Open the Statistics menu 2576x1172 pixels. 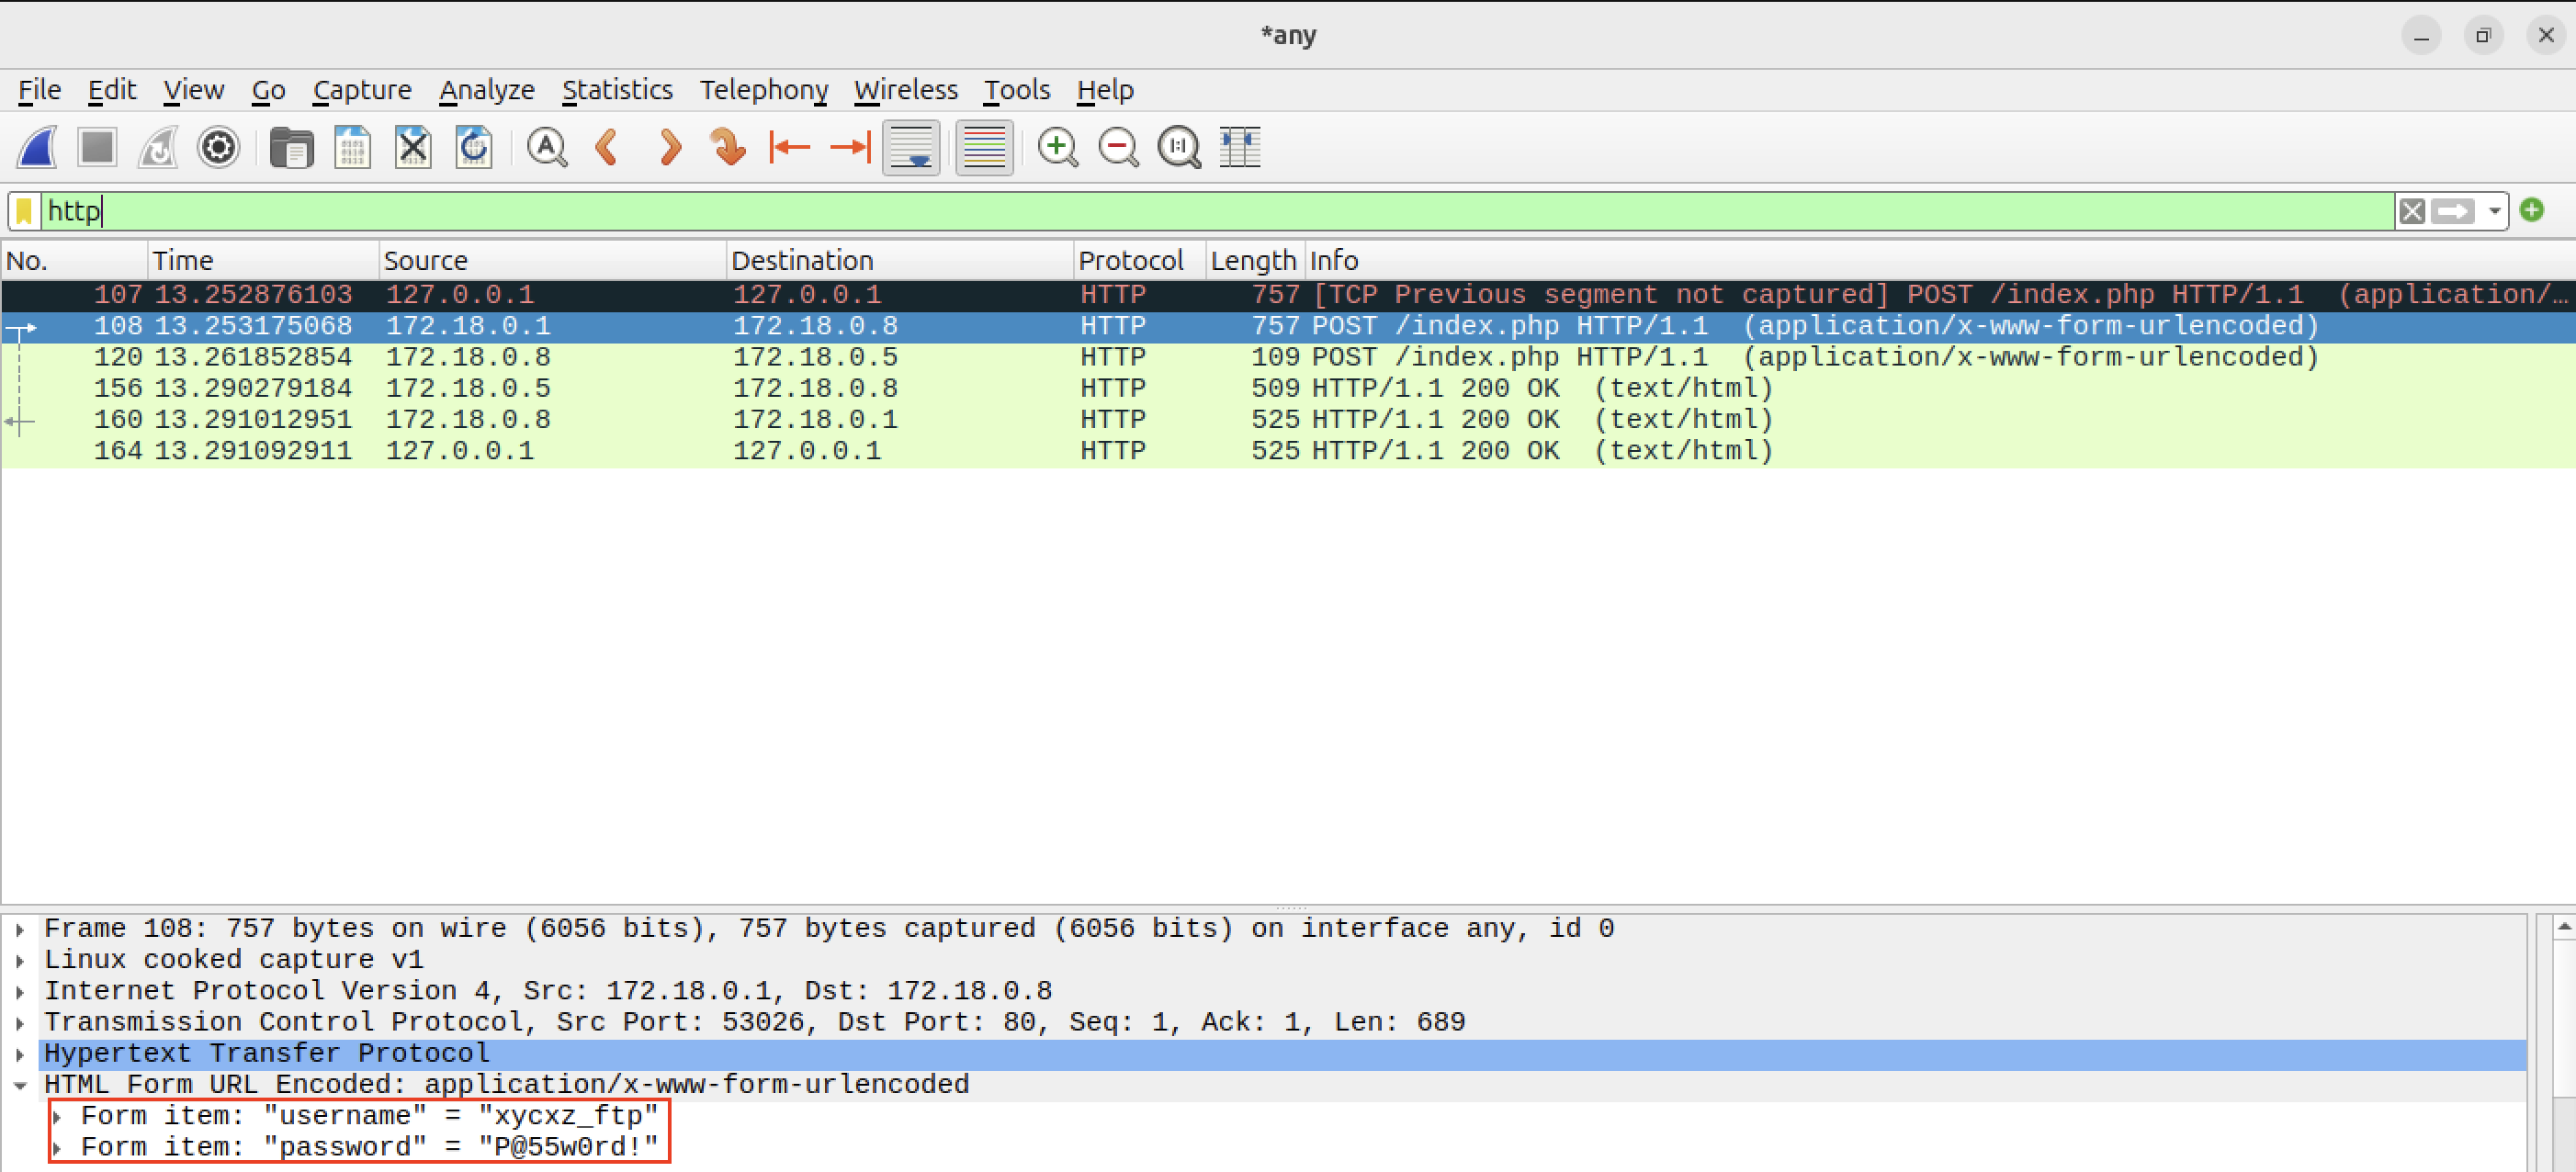pyautogui.click(x=617, y=90)
